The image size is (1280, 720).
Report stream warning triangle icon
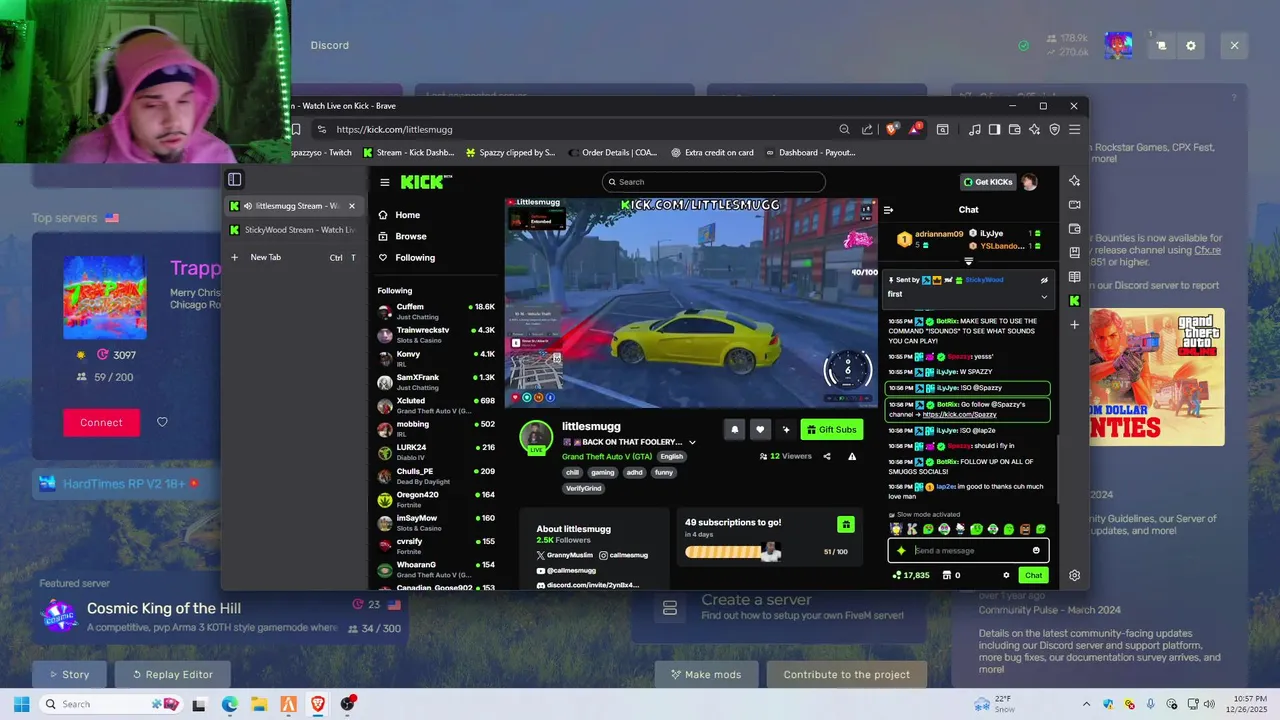852,456
